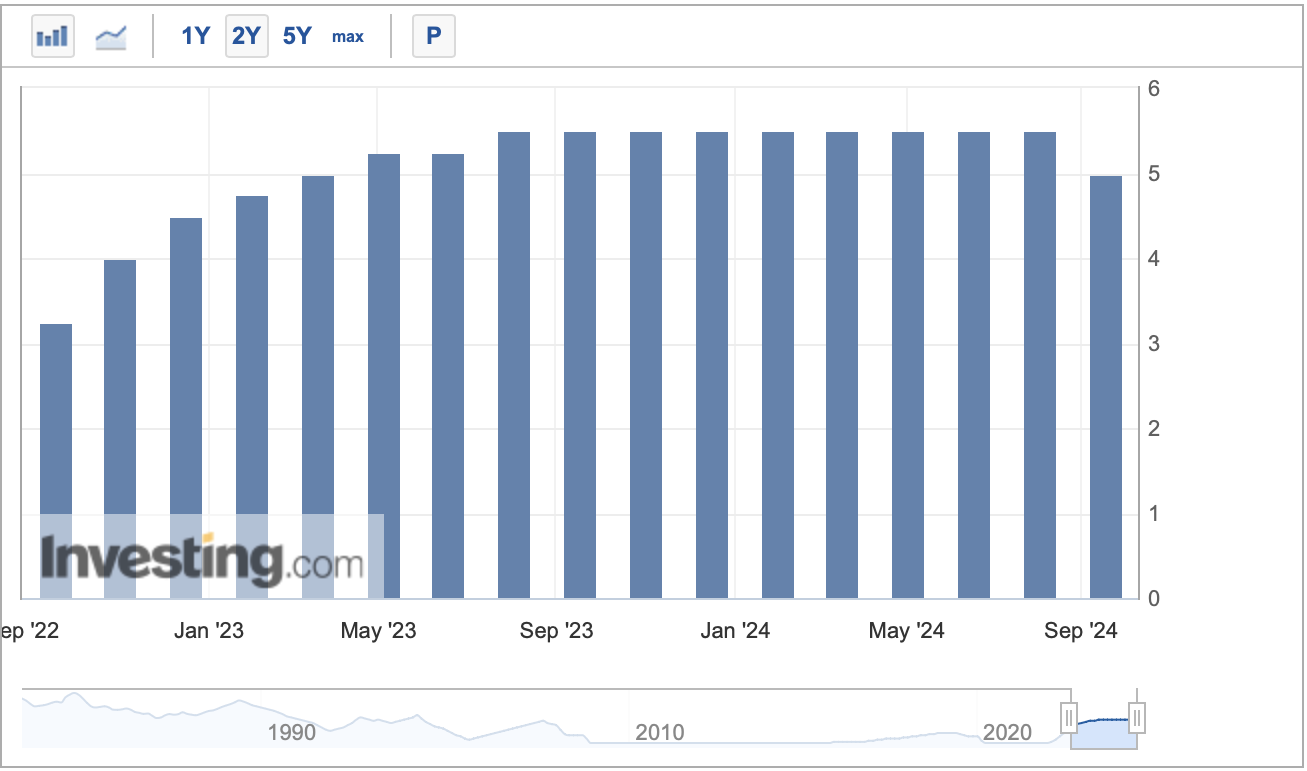Click the 2010 label in the navigator timeline
Viewport: 1307px width, 771px height.
pyautogui.click(x=660, y=733)
